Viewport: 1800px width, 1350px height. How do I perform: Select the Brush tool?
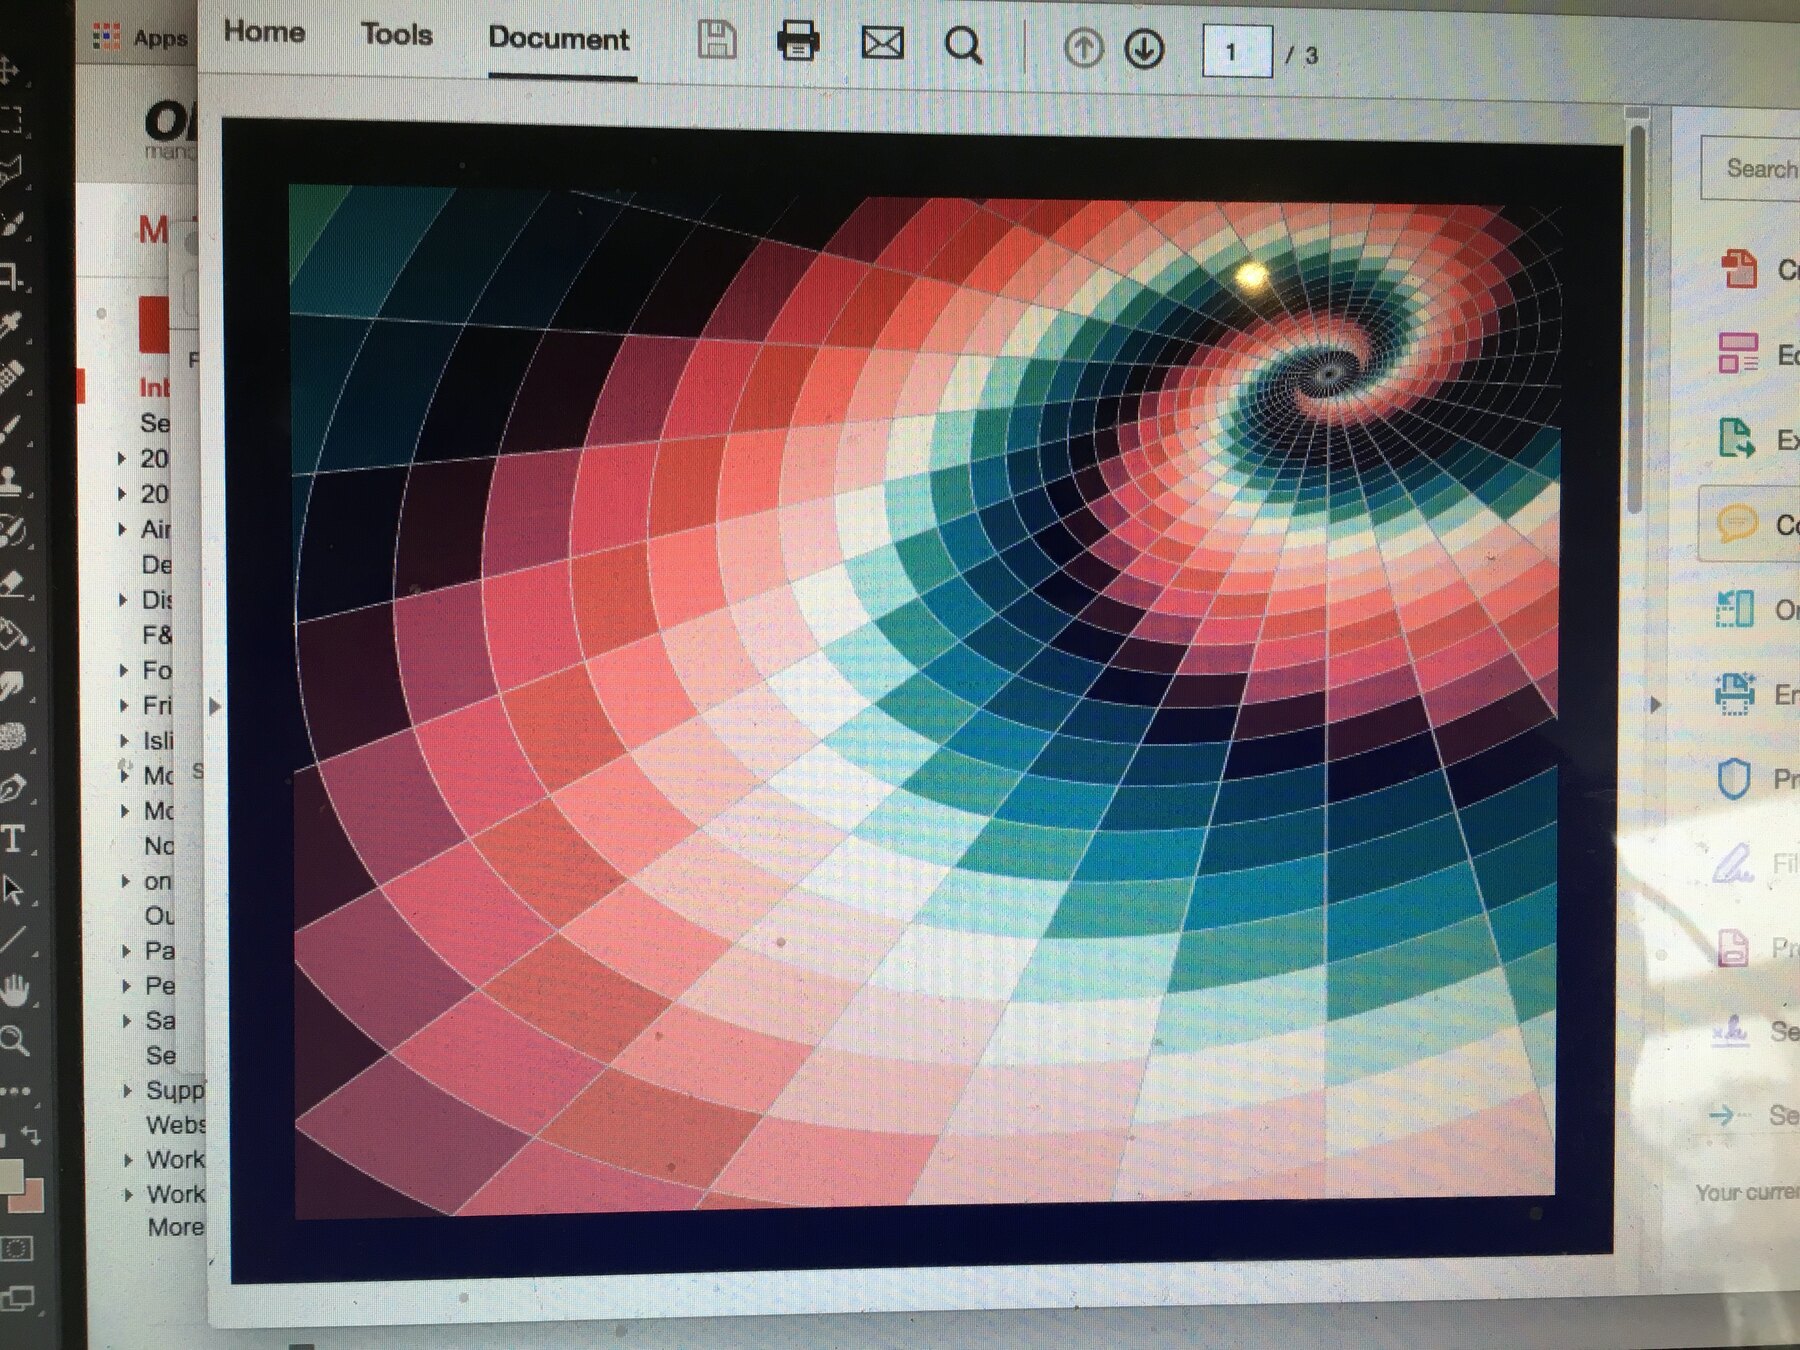(12, 429)
